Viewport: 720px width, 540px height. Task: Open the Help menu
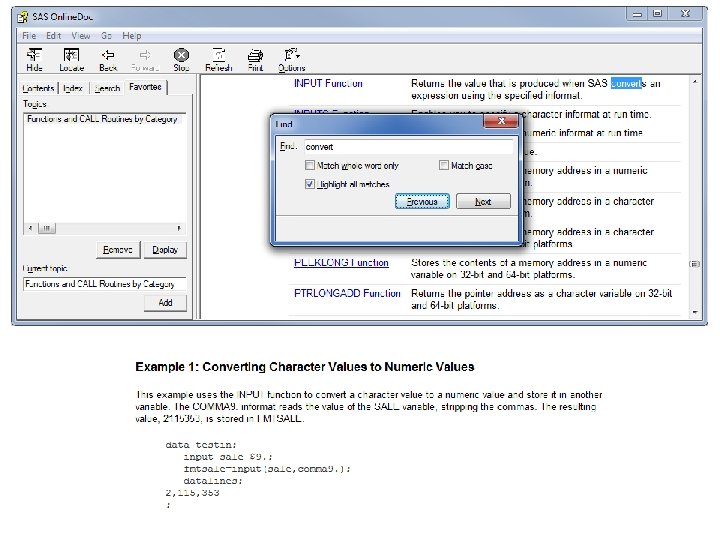click(131, 35)
